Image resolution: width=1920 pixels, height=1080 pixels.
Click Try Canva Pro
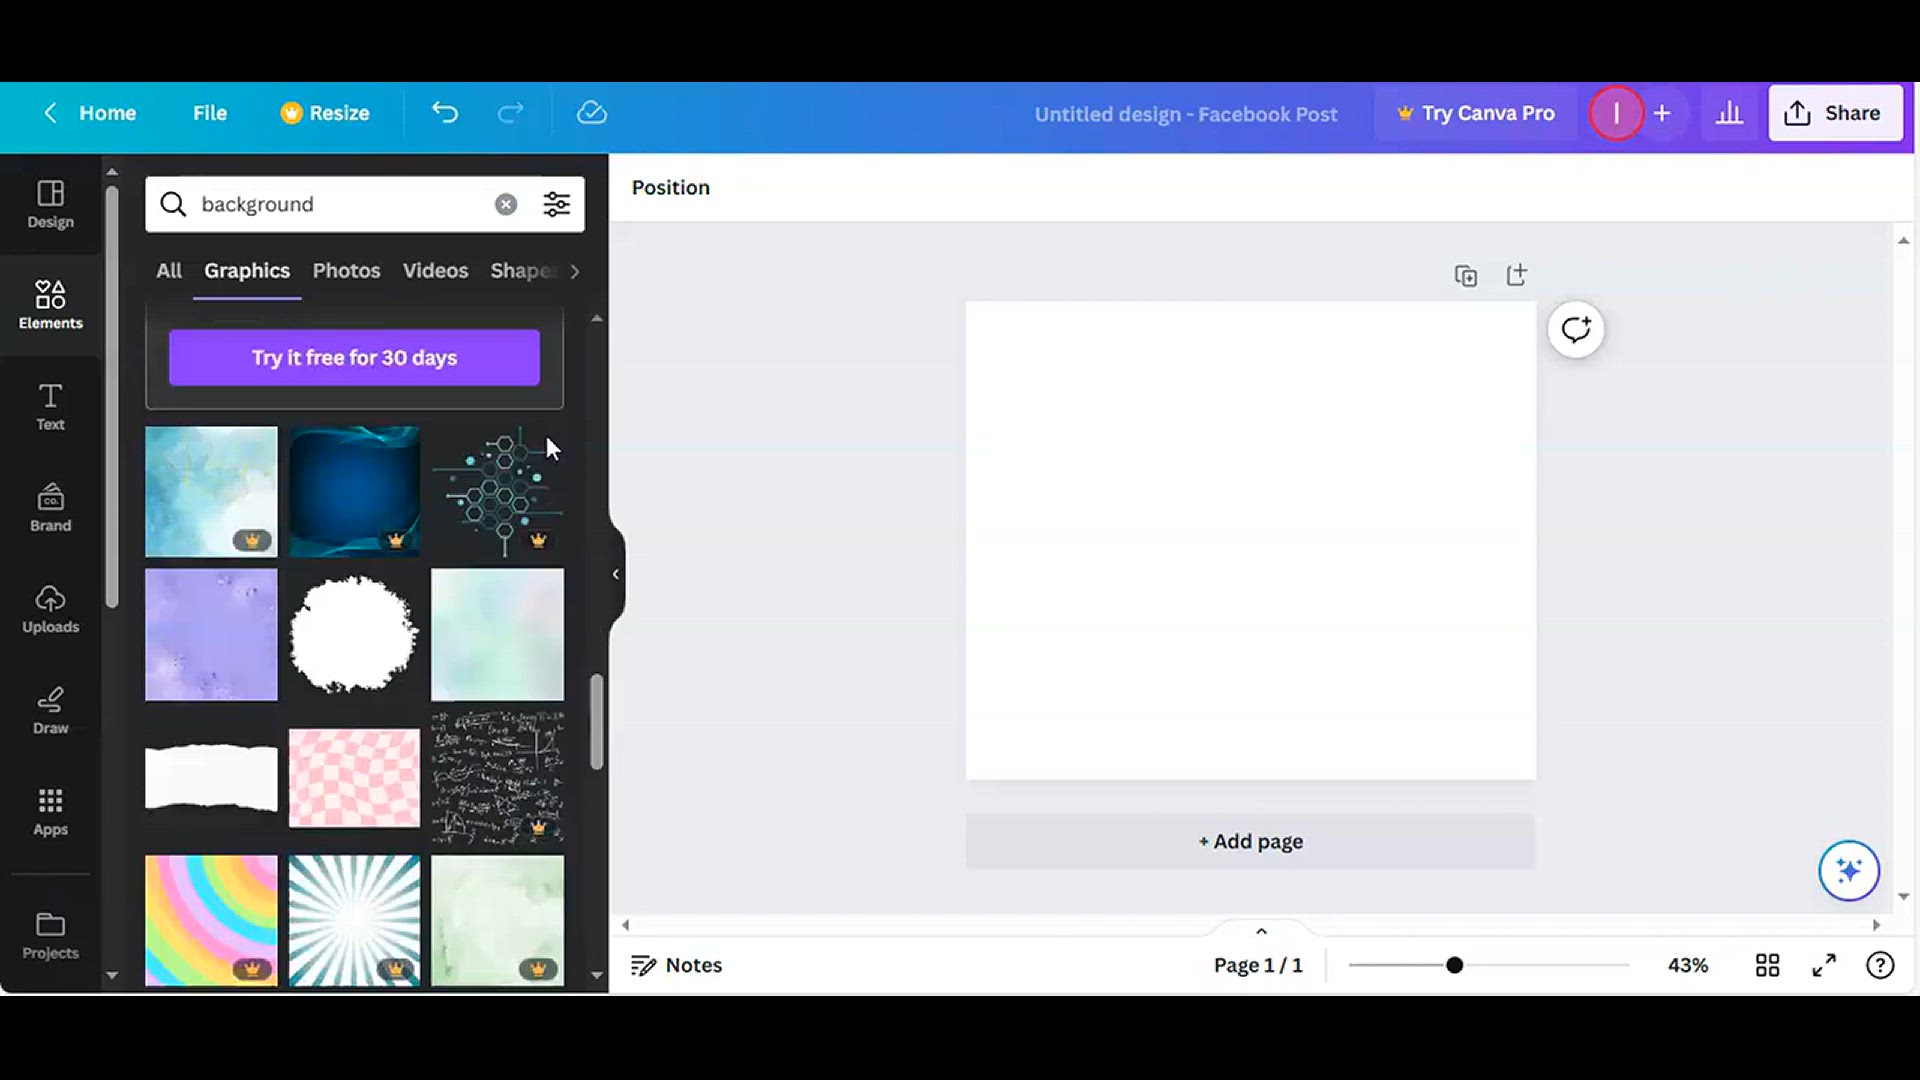coord(1476,113)
